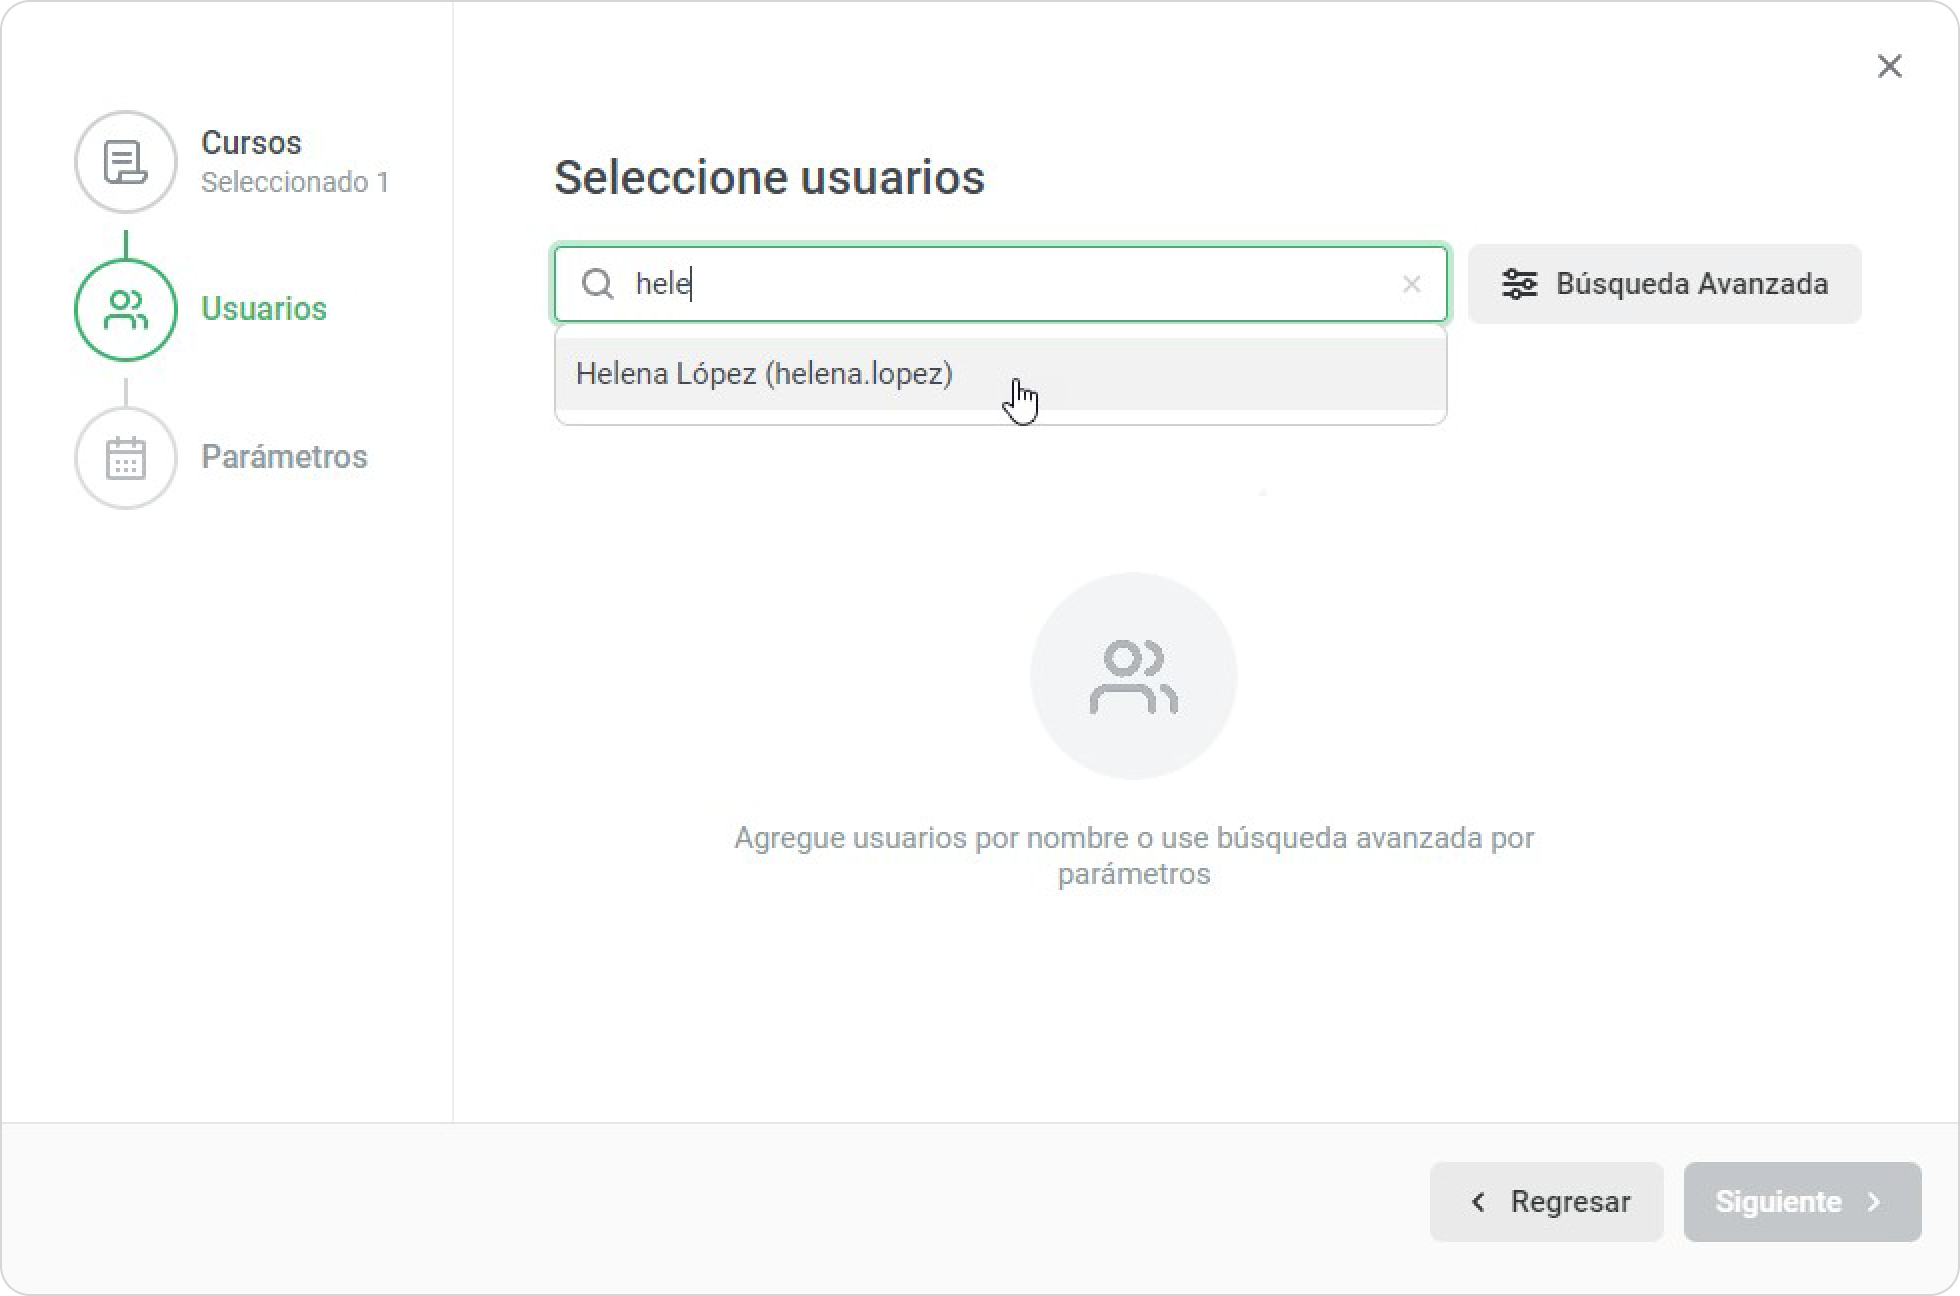Screen dimensions: 1960x1296
Task: Click the sliders icon beside Búsqueda Avanzada
Action: (x=1519, y=284)
